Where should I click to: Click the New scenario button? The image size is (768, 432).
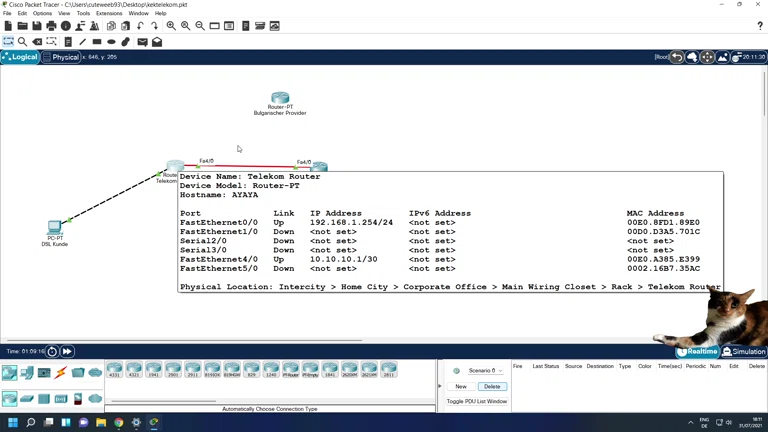click(x=461, y=386)
